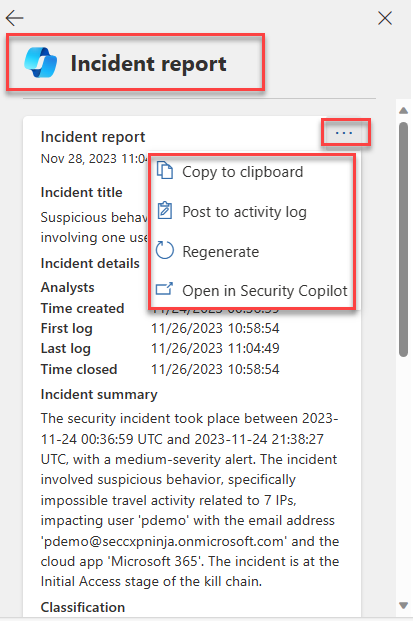Click the scrollbar up arrow
Viewport: 413px width, 621px height.
[403, 110]
